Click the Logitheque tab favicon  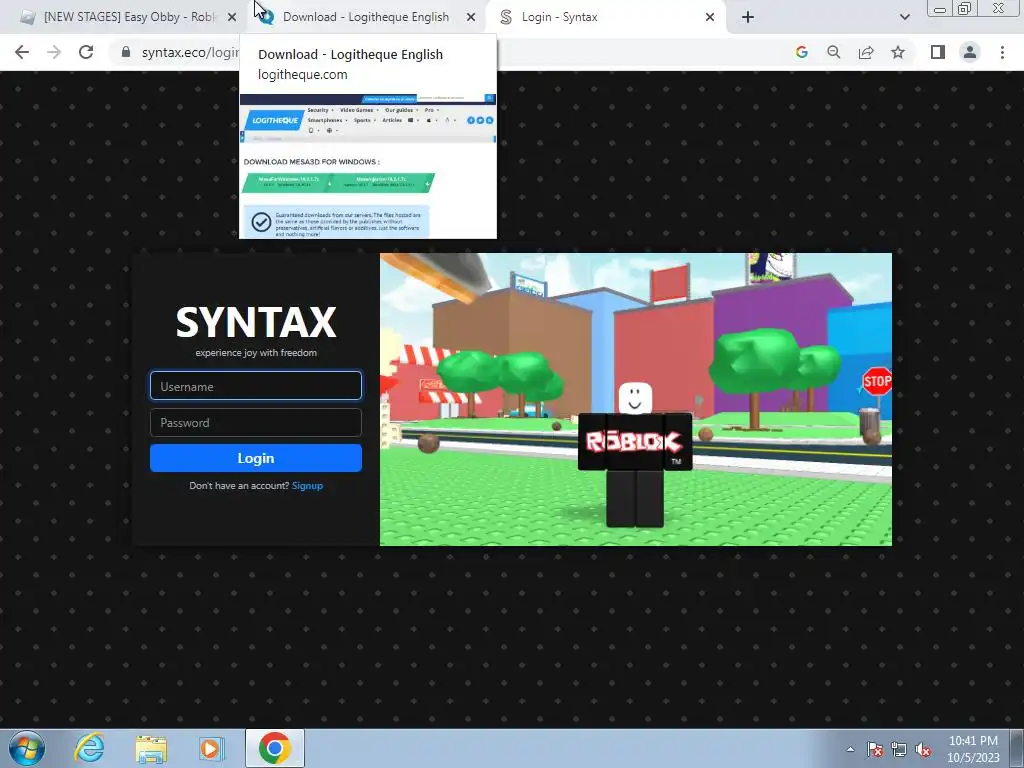tap(266, 18)
